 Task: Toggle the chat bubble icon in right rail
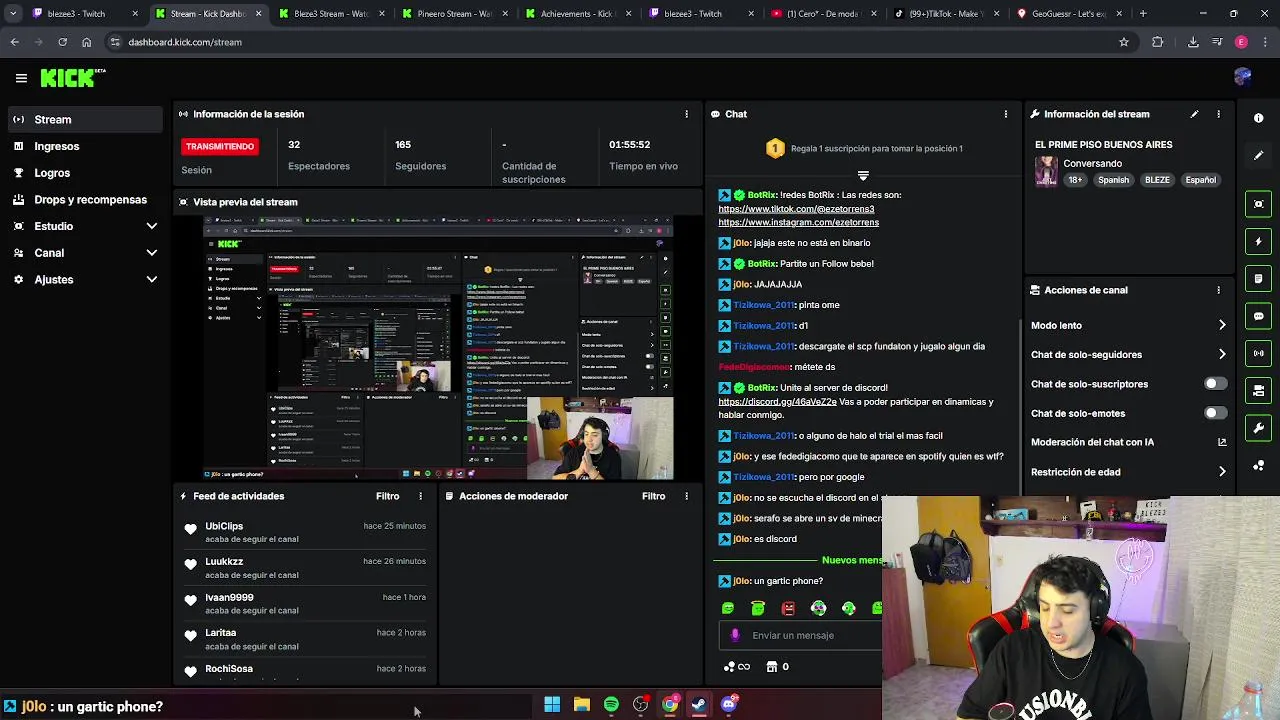click(1259, 316)
